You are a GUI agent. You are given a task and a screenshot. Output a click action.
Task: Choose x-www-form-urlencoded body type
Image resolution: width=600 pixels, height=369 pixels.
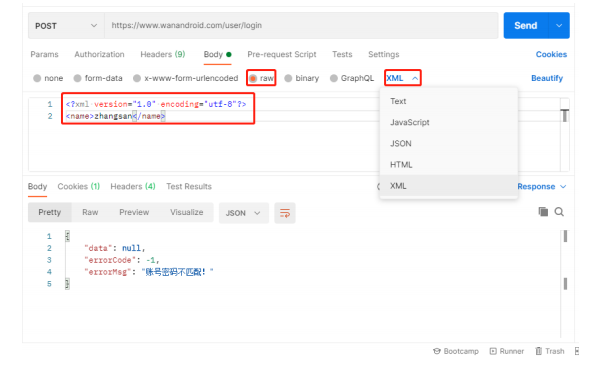[x=137, y=78]
